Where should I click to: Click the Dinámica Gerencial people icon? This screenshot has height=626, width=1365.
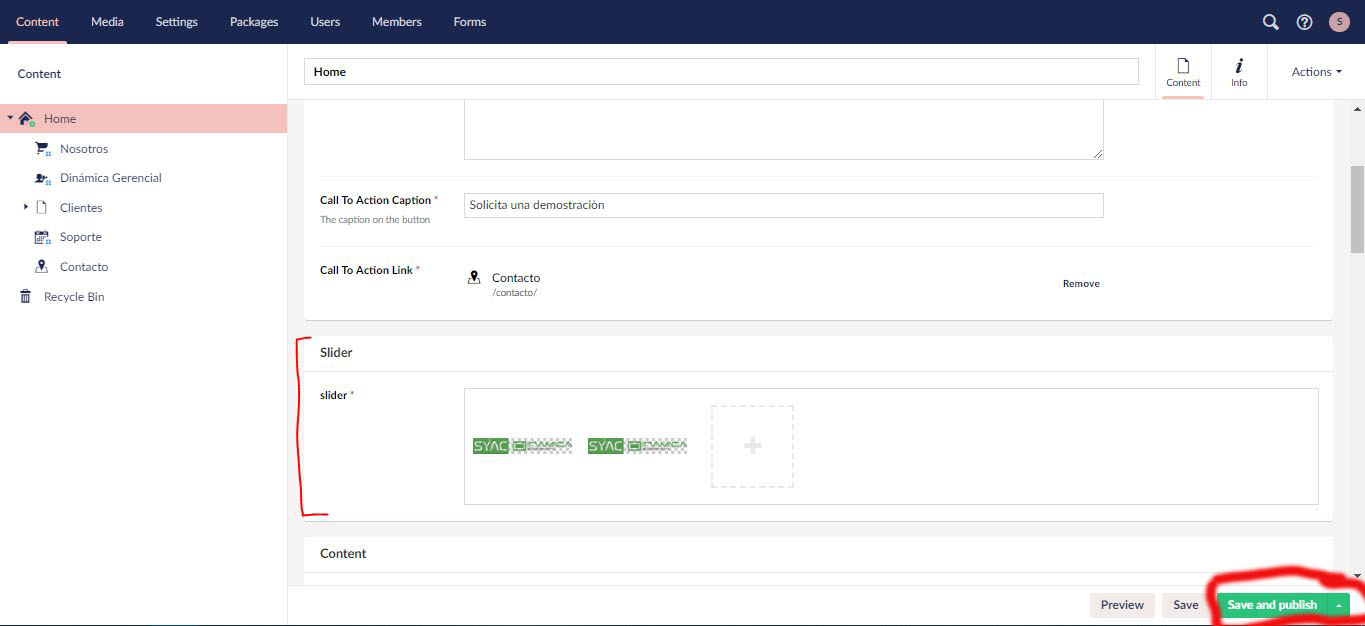pyautogui.click(x=42, y=178)
